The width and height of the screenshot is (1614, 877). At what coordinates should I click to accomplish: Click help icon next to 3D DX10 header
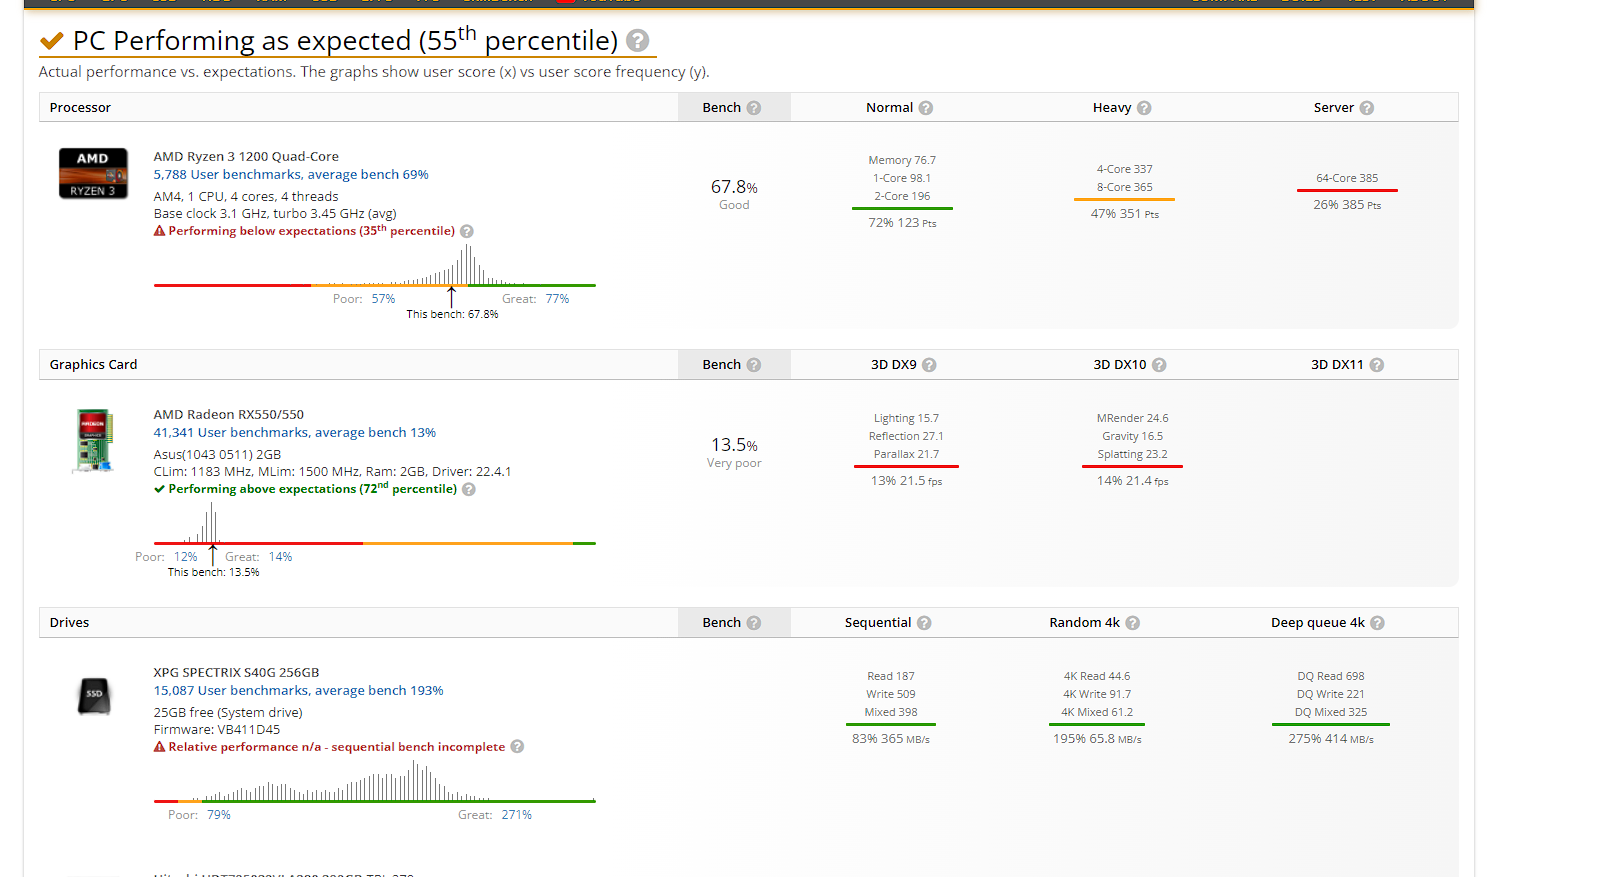click(1159, 365)
